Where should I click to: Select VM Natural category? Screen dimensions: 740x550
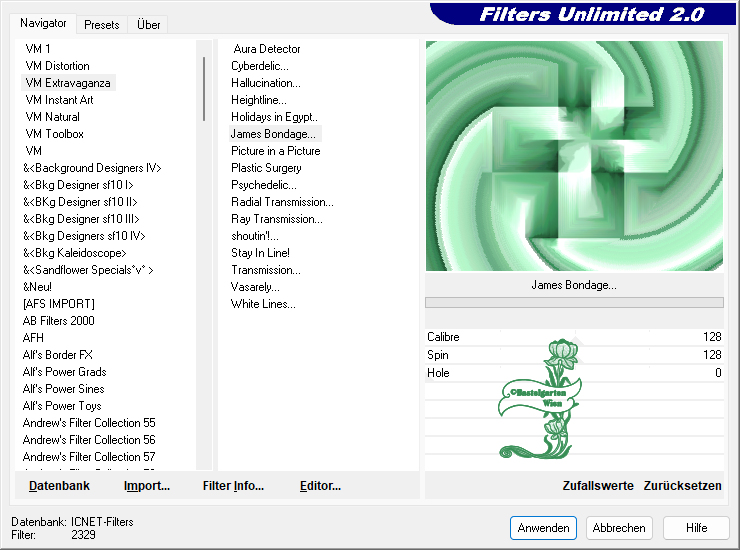[52, 117]
